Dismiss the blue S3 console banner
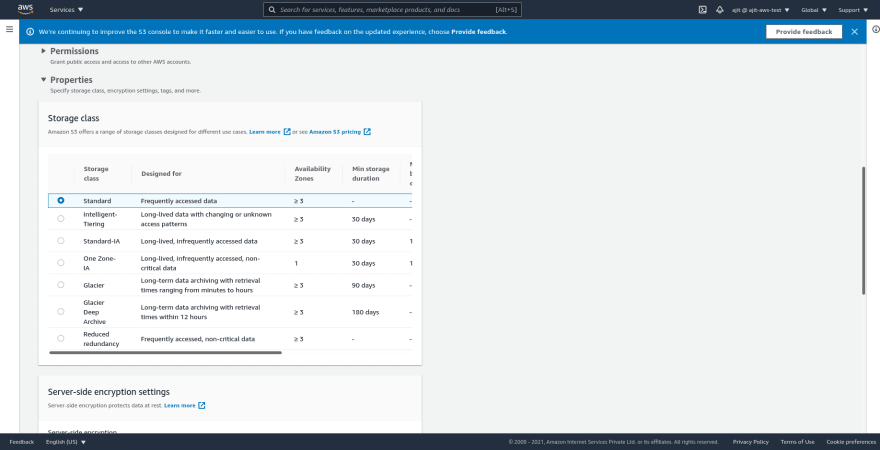Screen dimensions: 880x450 854,31
